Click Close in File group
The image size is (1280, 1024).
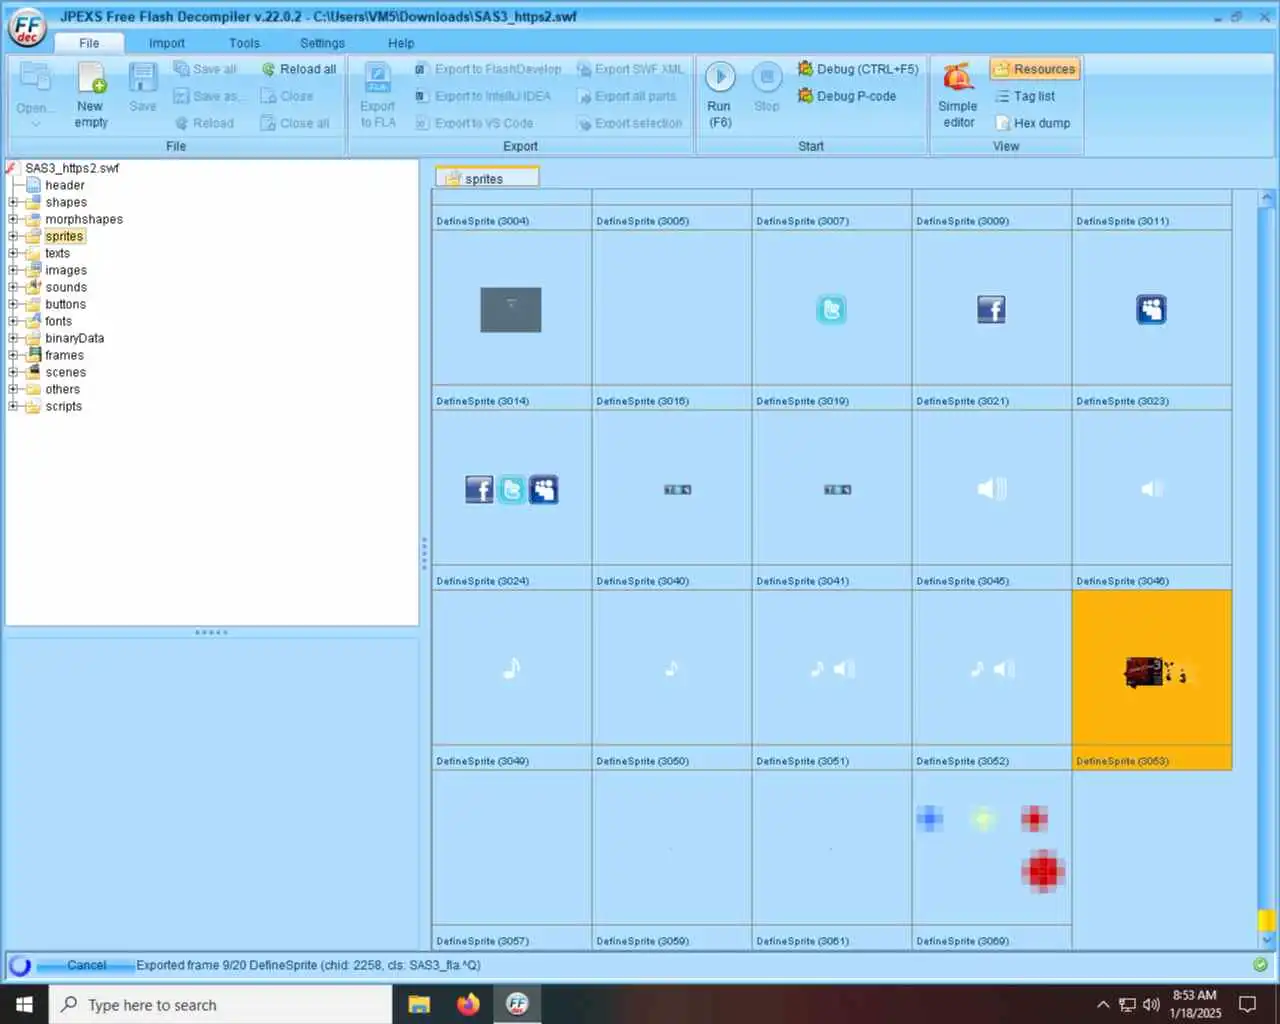click(x=287, y=96)
